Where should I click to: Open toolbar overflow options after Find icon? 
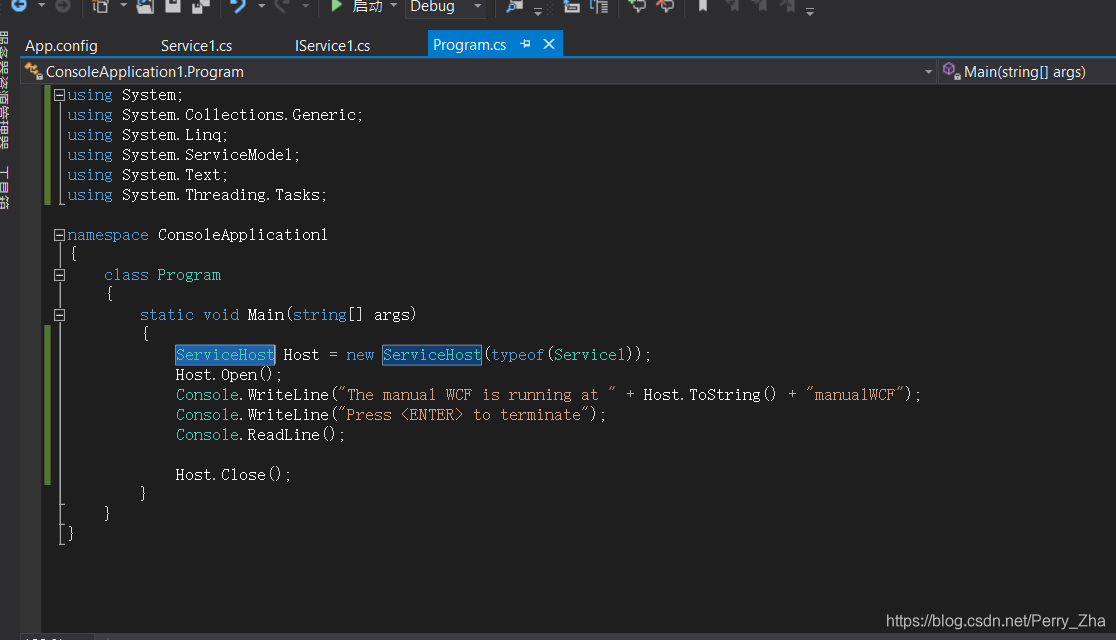tap(538, 11)
